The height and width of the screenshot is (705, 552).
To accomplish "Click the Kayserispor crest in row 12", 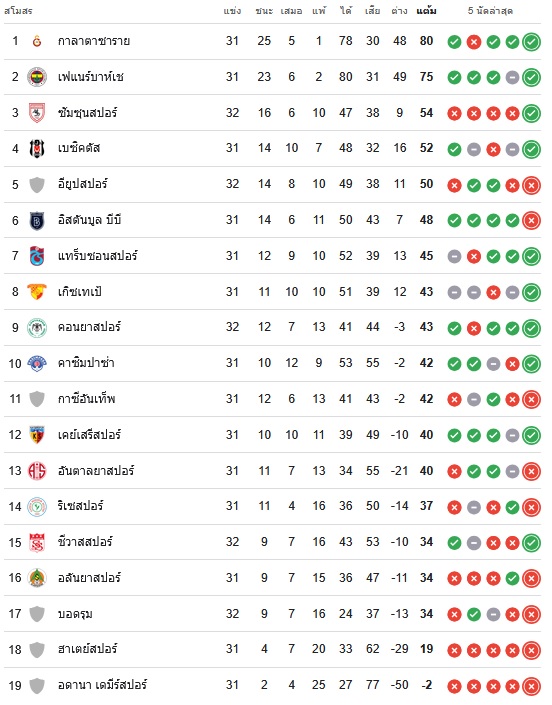I will tap(37, 435).
